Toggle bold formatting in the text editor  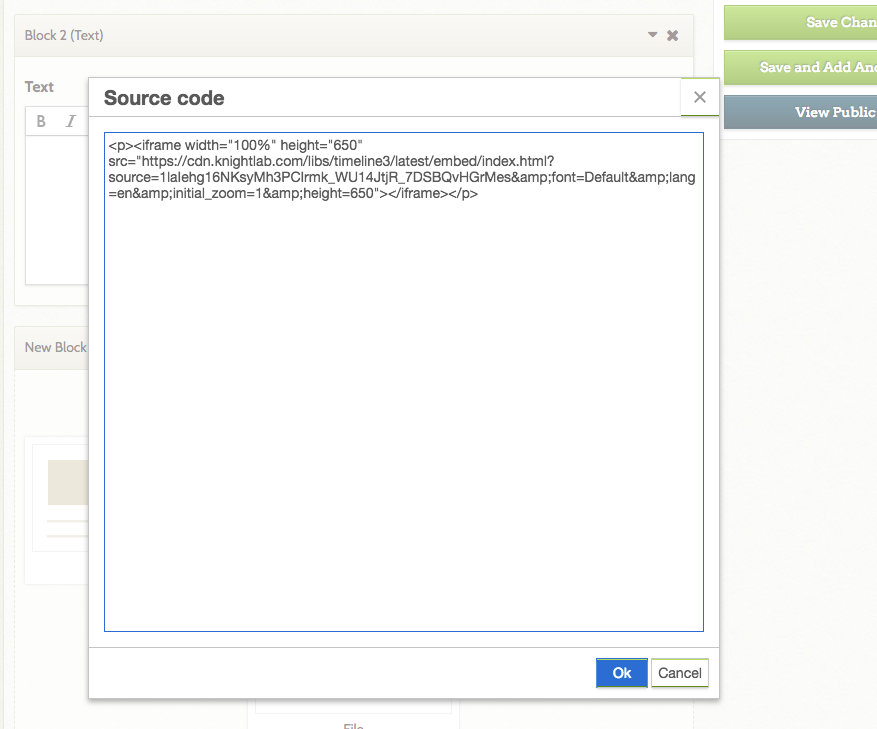41,121
